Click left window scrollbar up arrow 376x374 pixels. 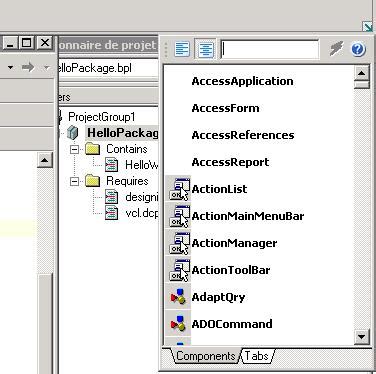[x=45, y=161]
